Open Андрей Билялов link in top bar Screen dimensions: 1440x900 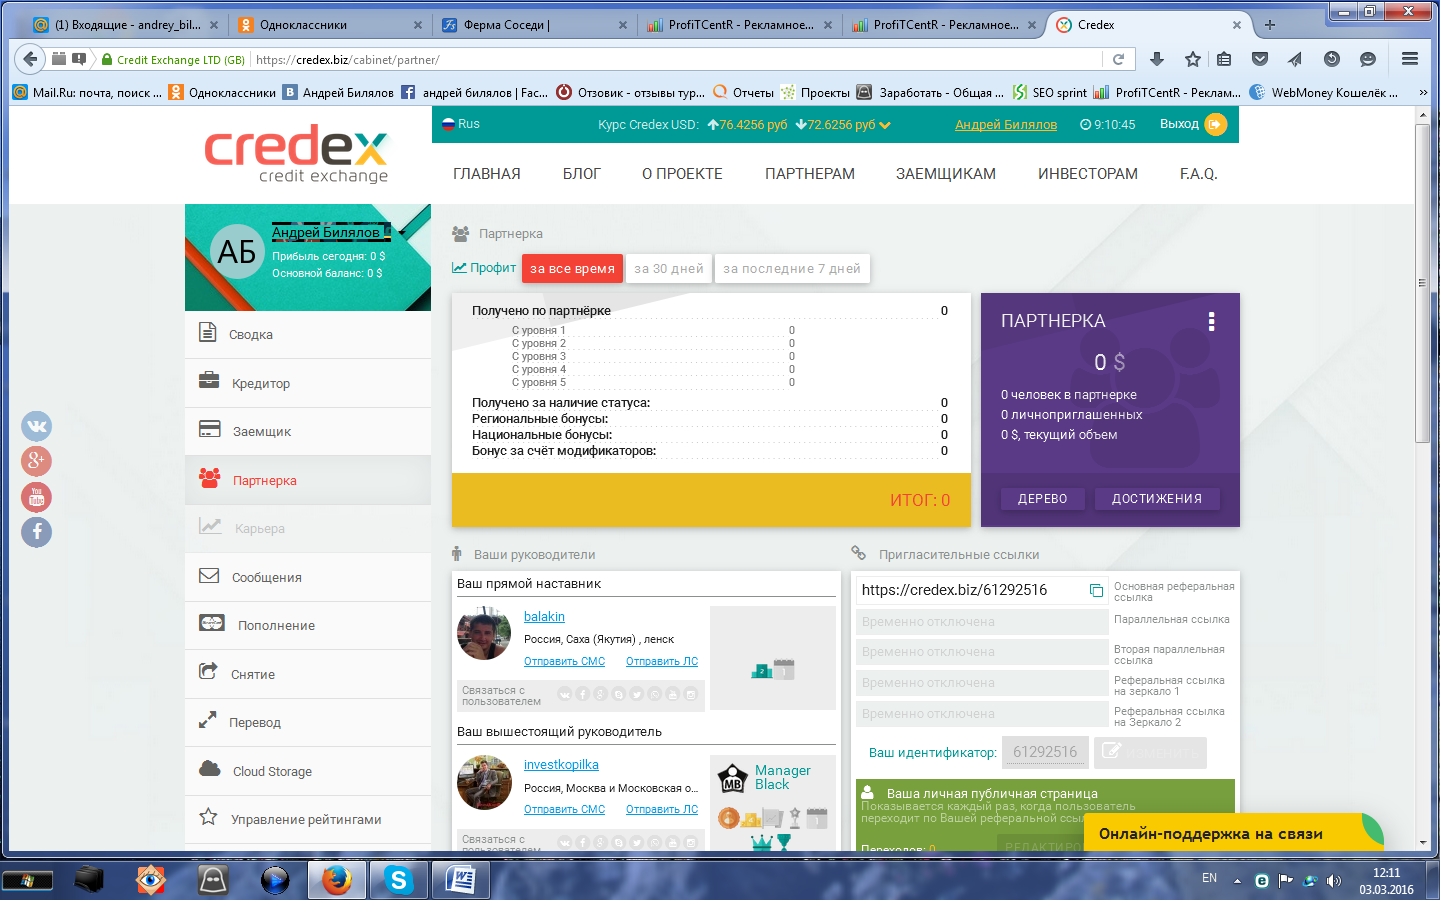tap(1006, 124)
